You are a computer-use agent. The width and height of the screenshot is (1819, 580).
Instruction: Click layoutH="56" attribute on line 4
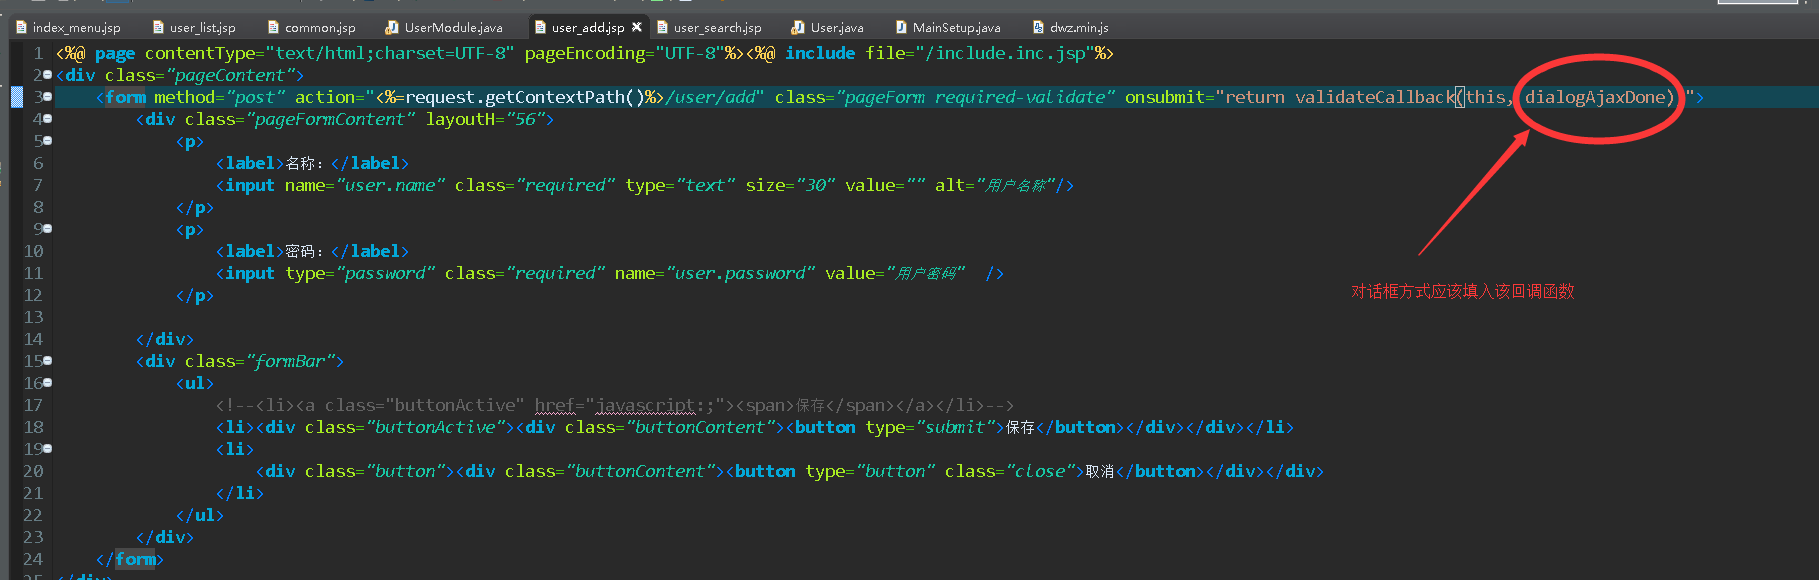485,119
